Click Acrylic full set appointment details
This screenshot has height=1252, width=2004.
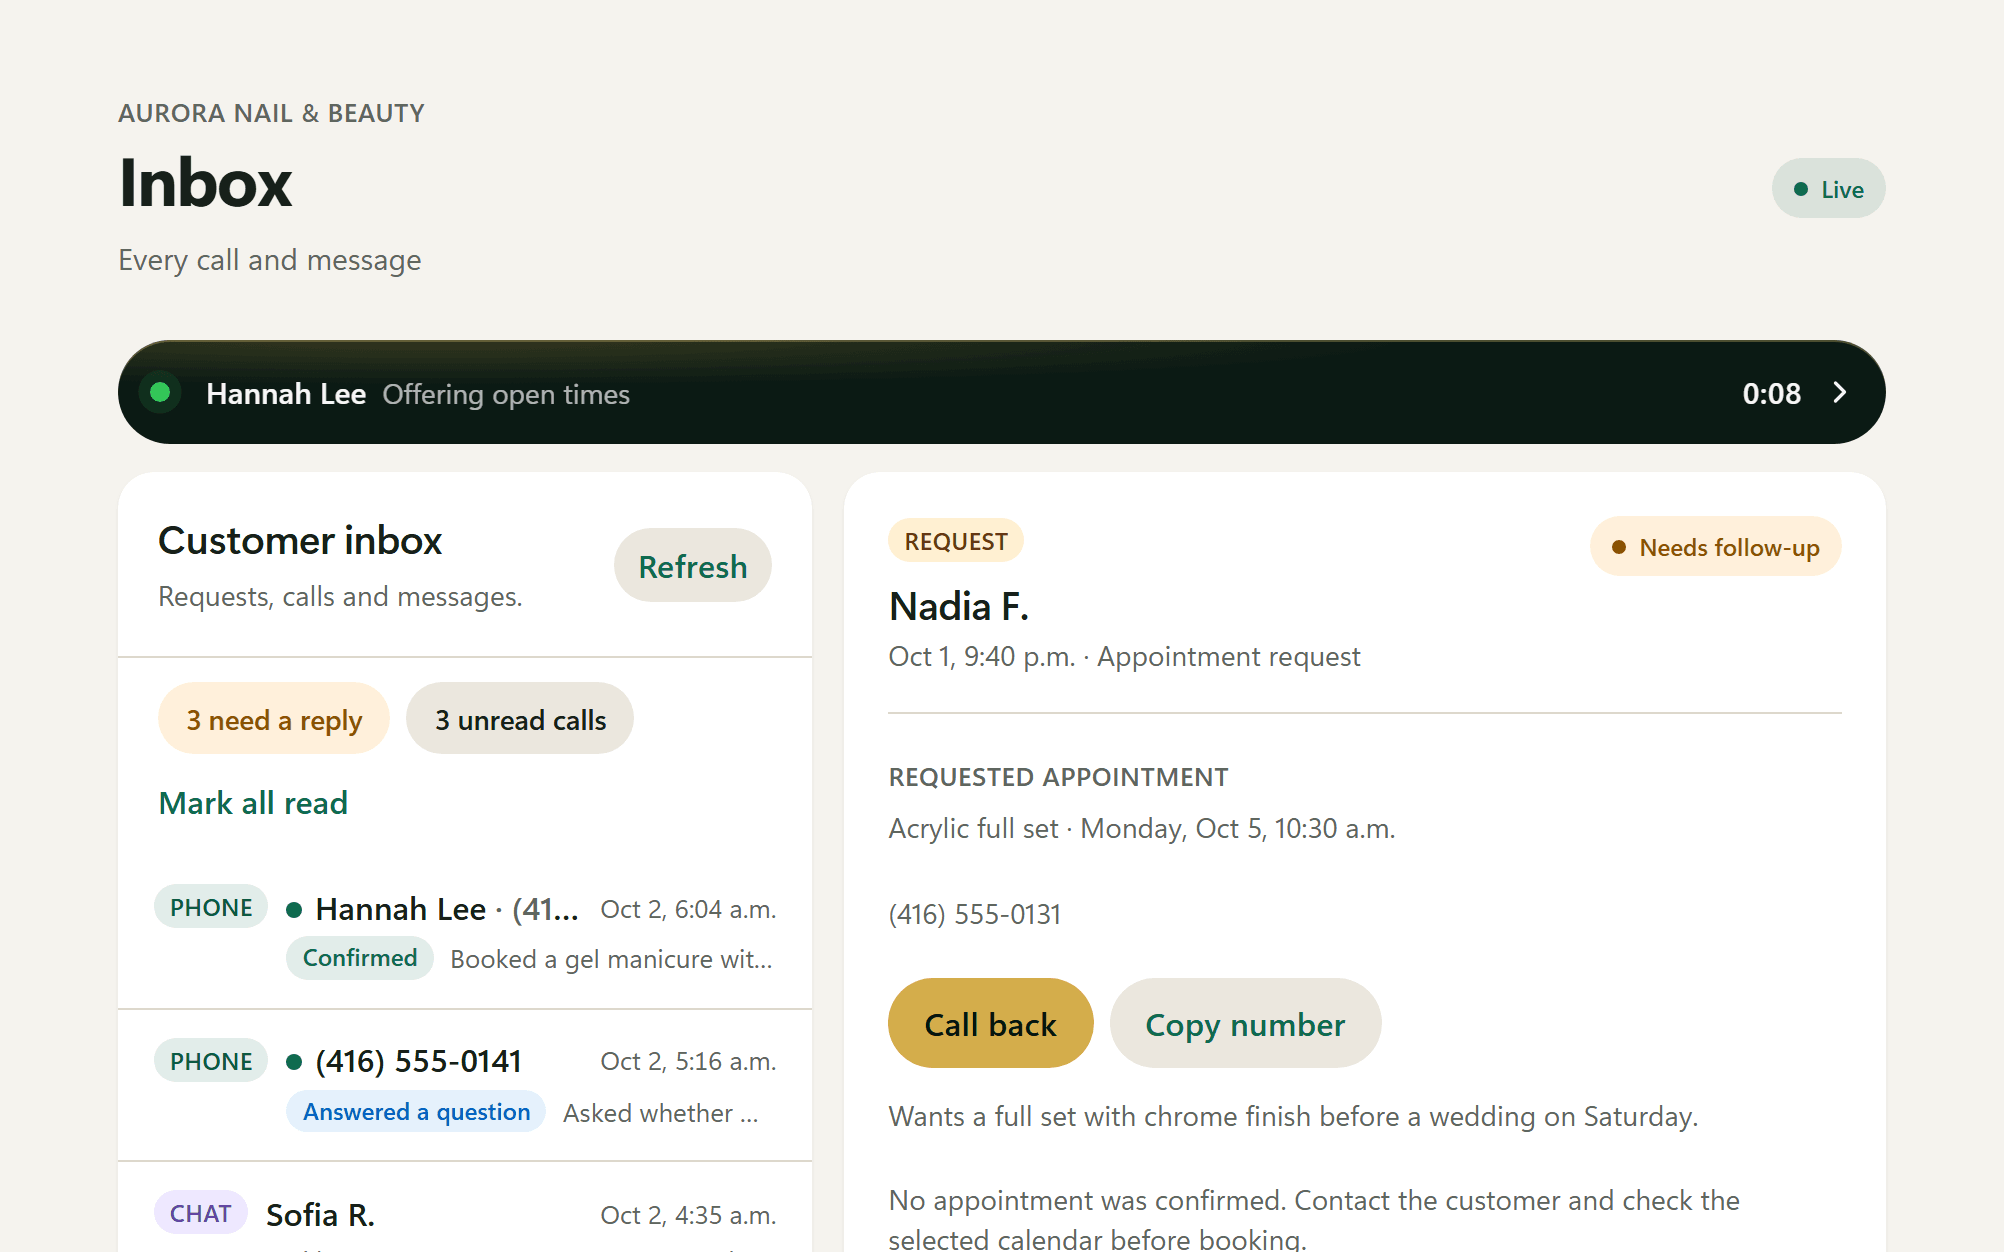[1142, 829]
